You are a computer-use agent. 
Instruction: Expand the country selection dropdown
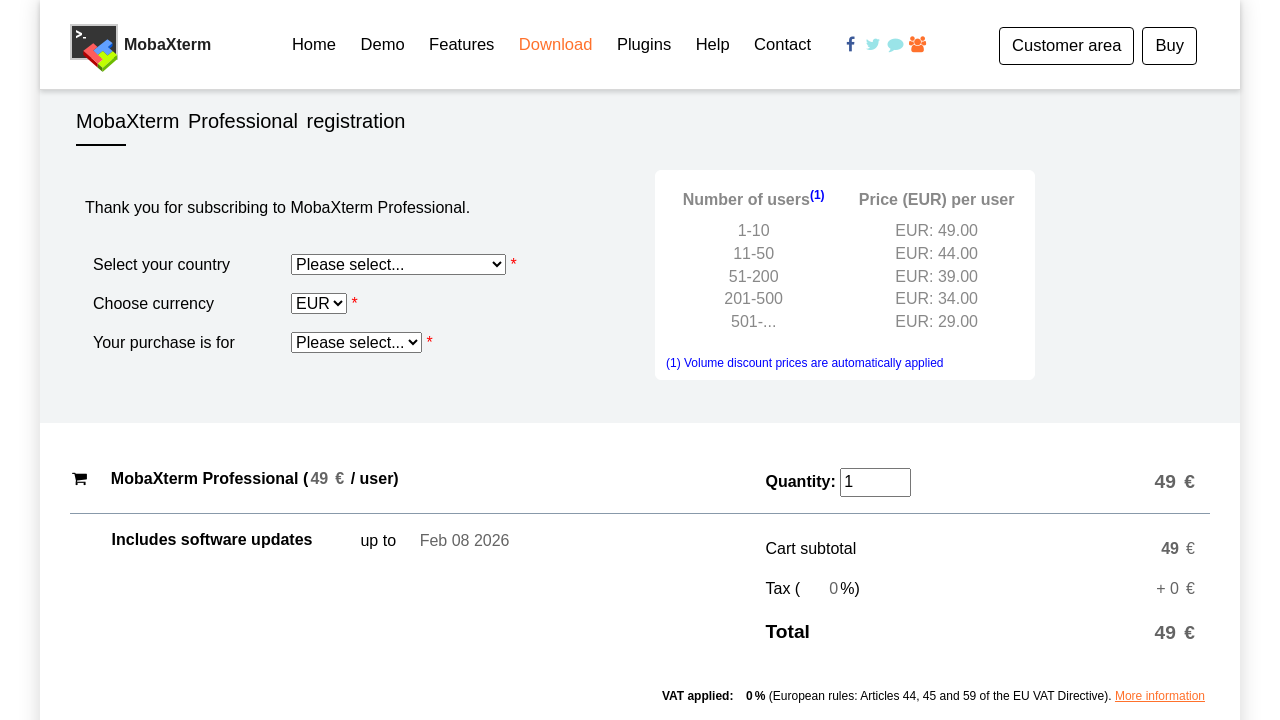[398, 265]
